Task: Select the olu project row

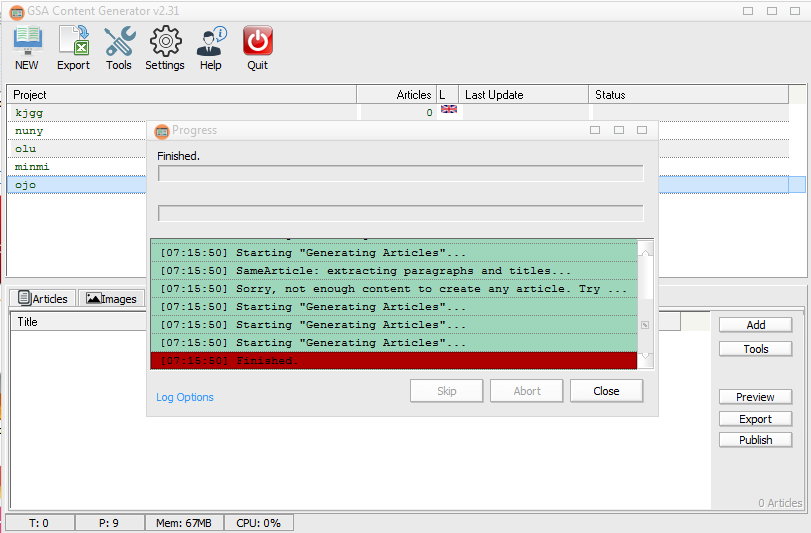Action: point(77,149)
